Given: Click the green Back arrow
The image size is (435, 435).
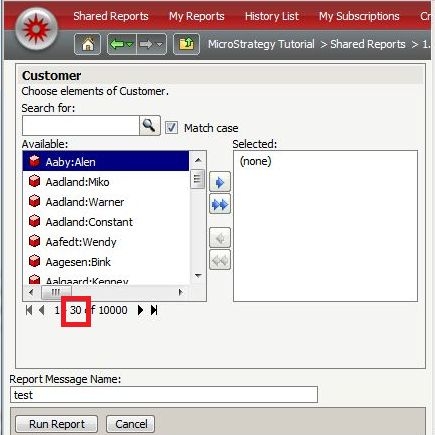Looking at the screenshot, I should point(118,44).
